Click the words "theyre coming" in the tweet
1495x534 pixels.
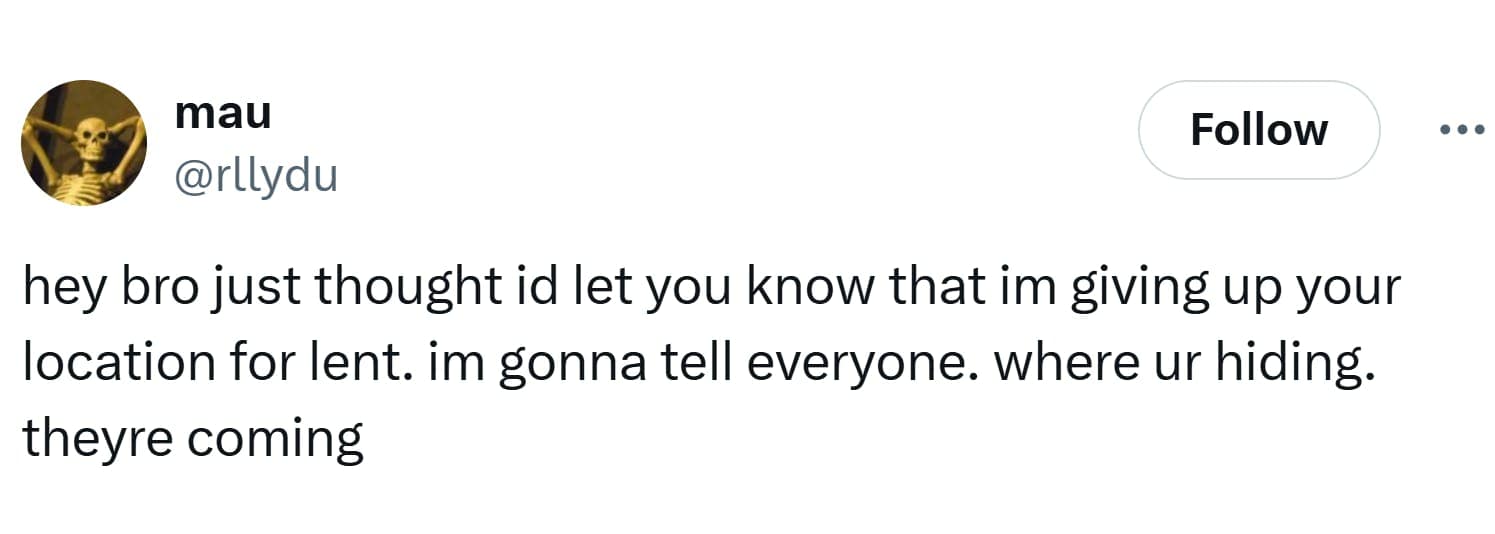tap(192, 437)
